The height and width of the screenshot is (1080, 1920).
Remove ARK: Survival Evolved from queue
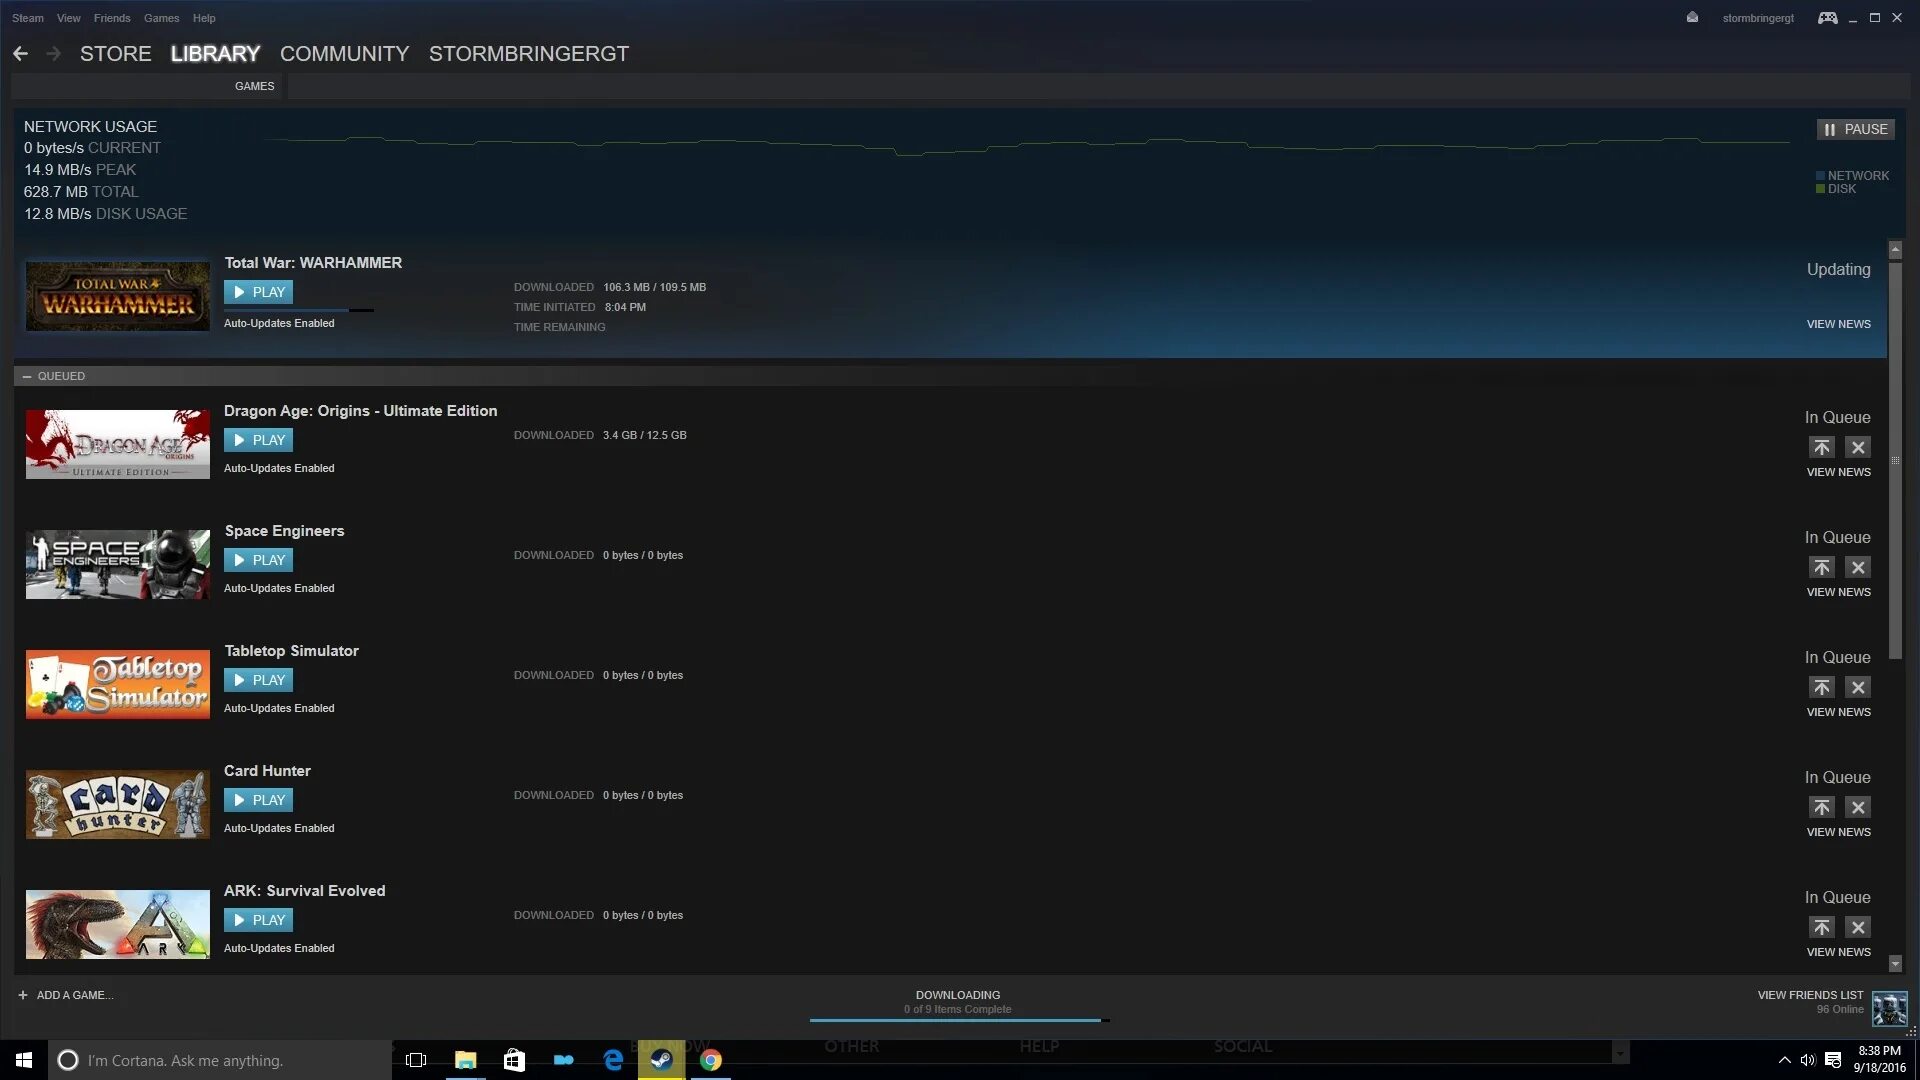click(x=1858, y=927)
